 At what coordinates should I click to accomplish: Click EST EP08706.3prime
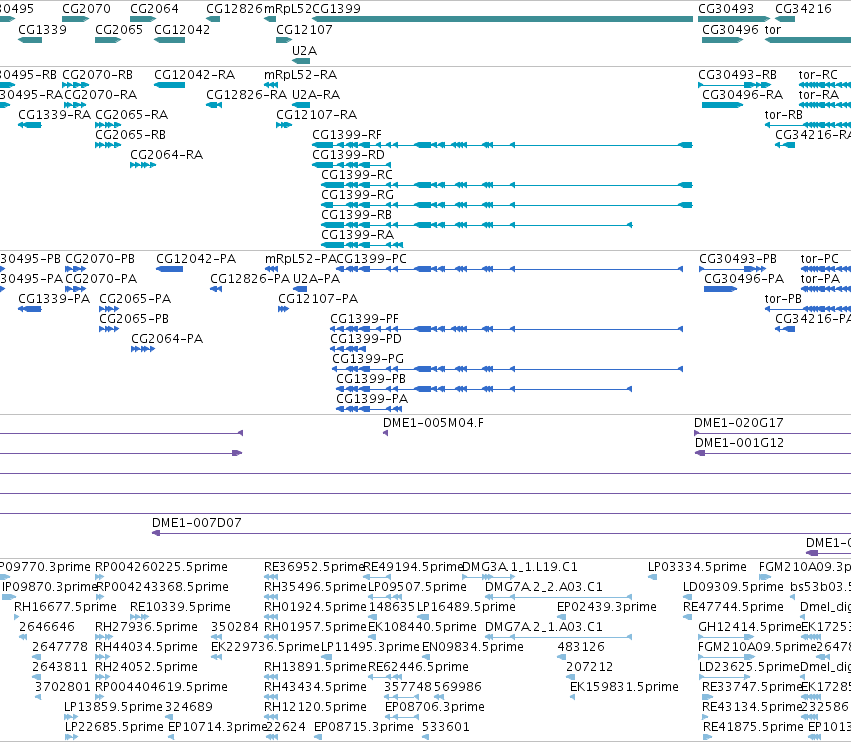[x=435, y=707]
